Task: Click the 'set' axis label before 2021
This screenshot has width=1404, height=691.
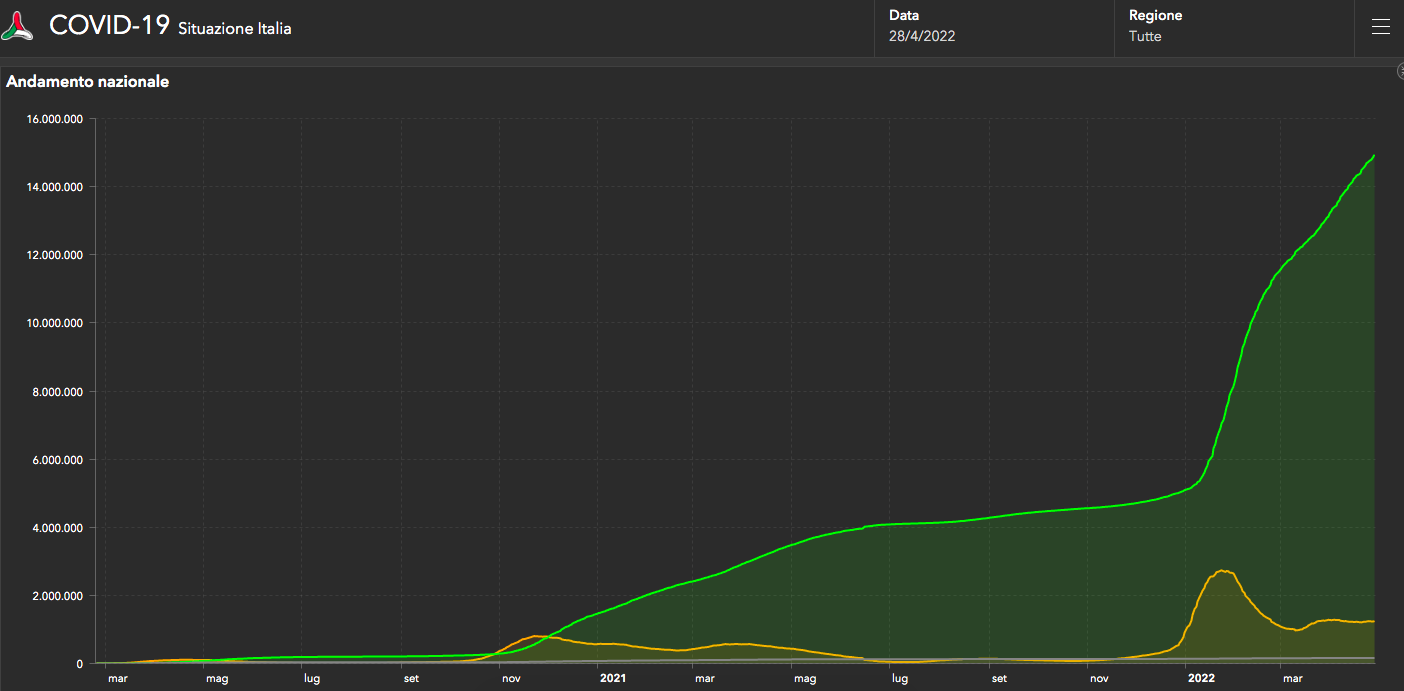Action: 411,678
